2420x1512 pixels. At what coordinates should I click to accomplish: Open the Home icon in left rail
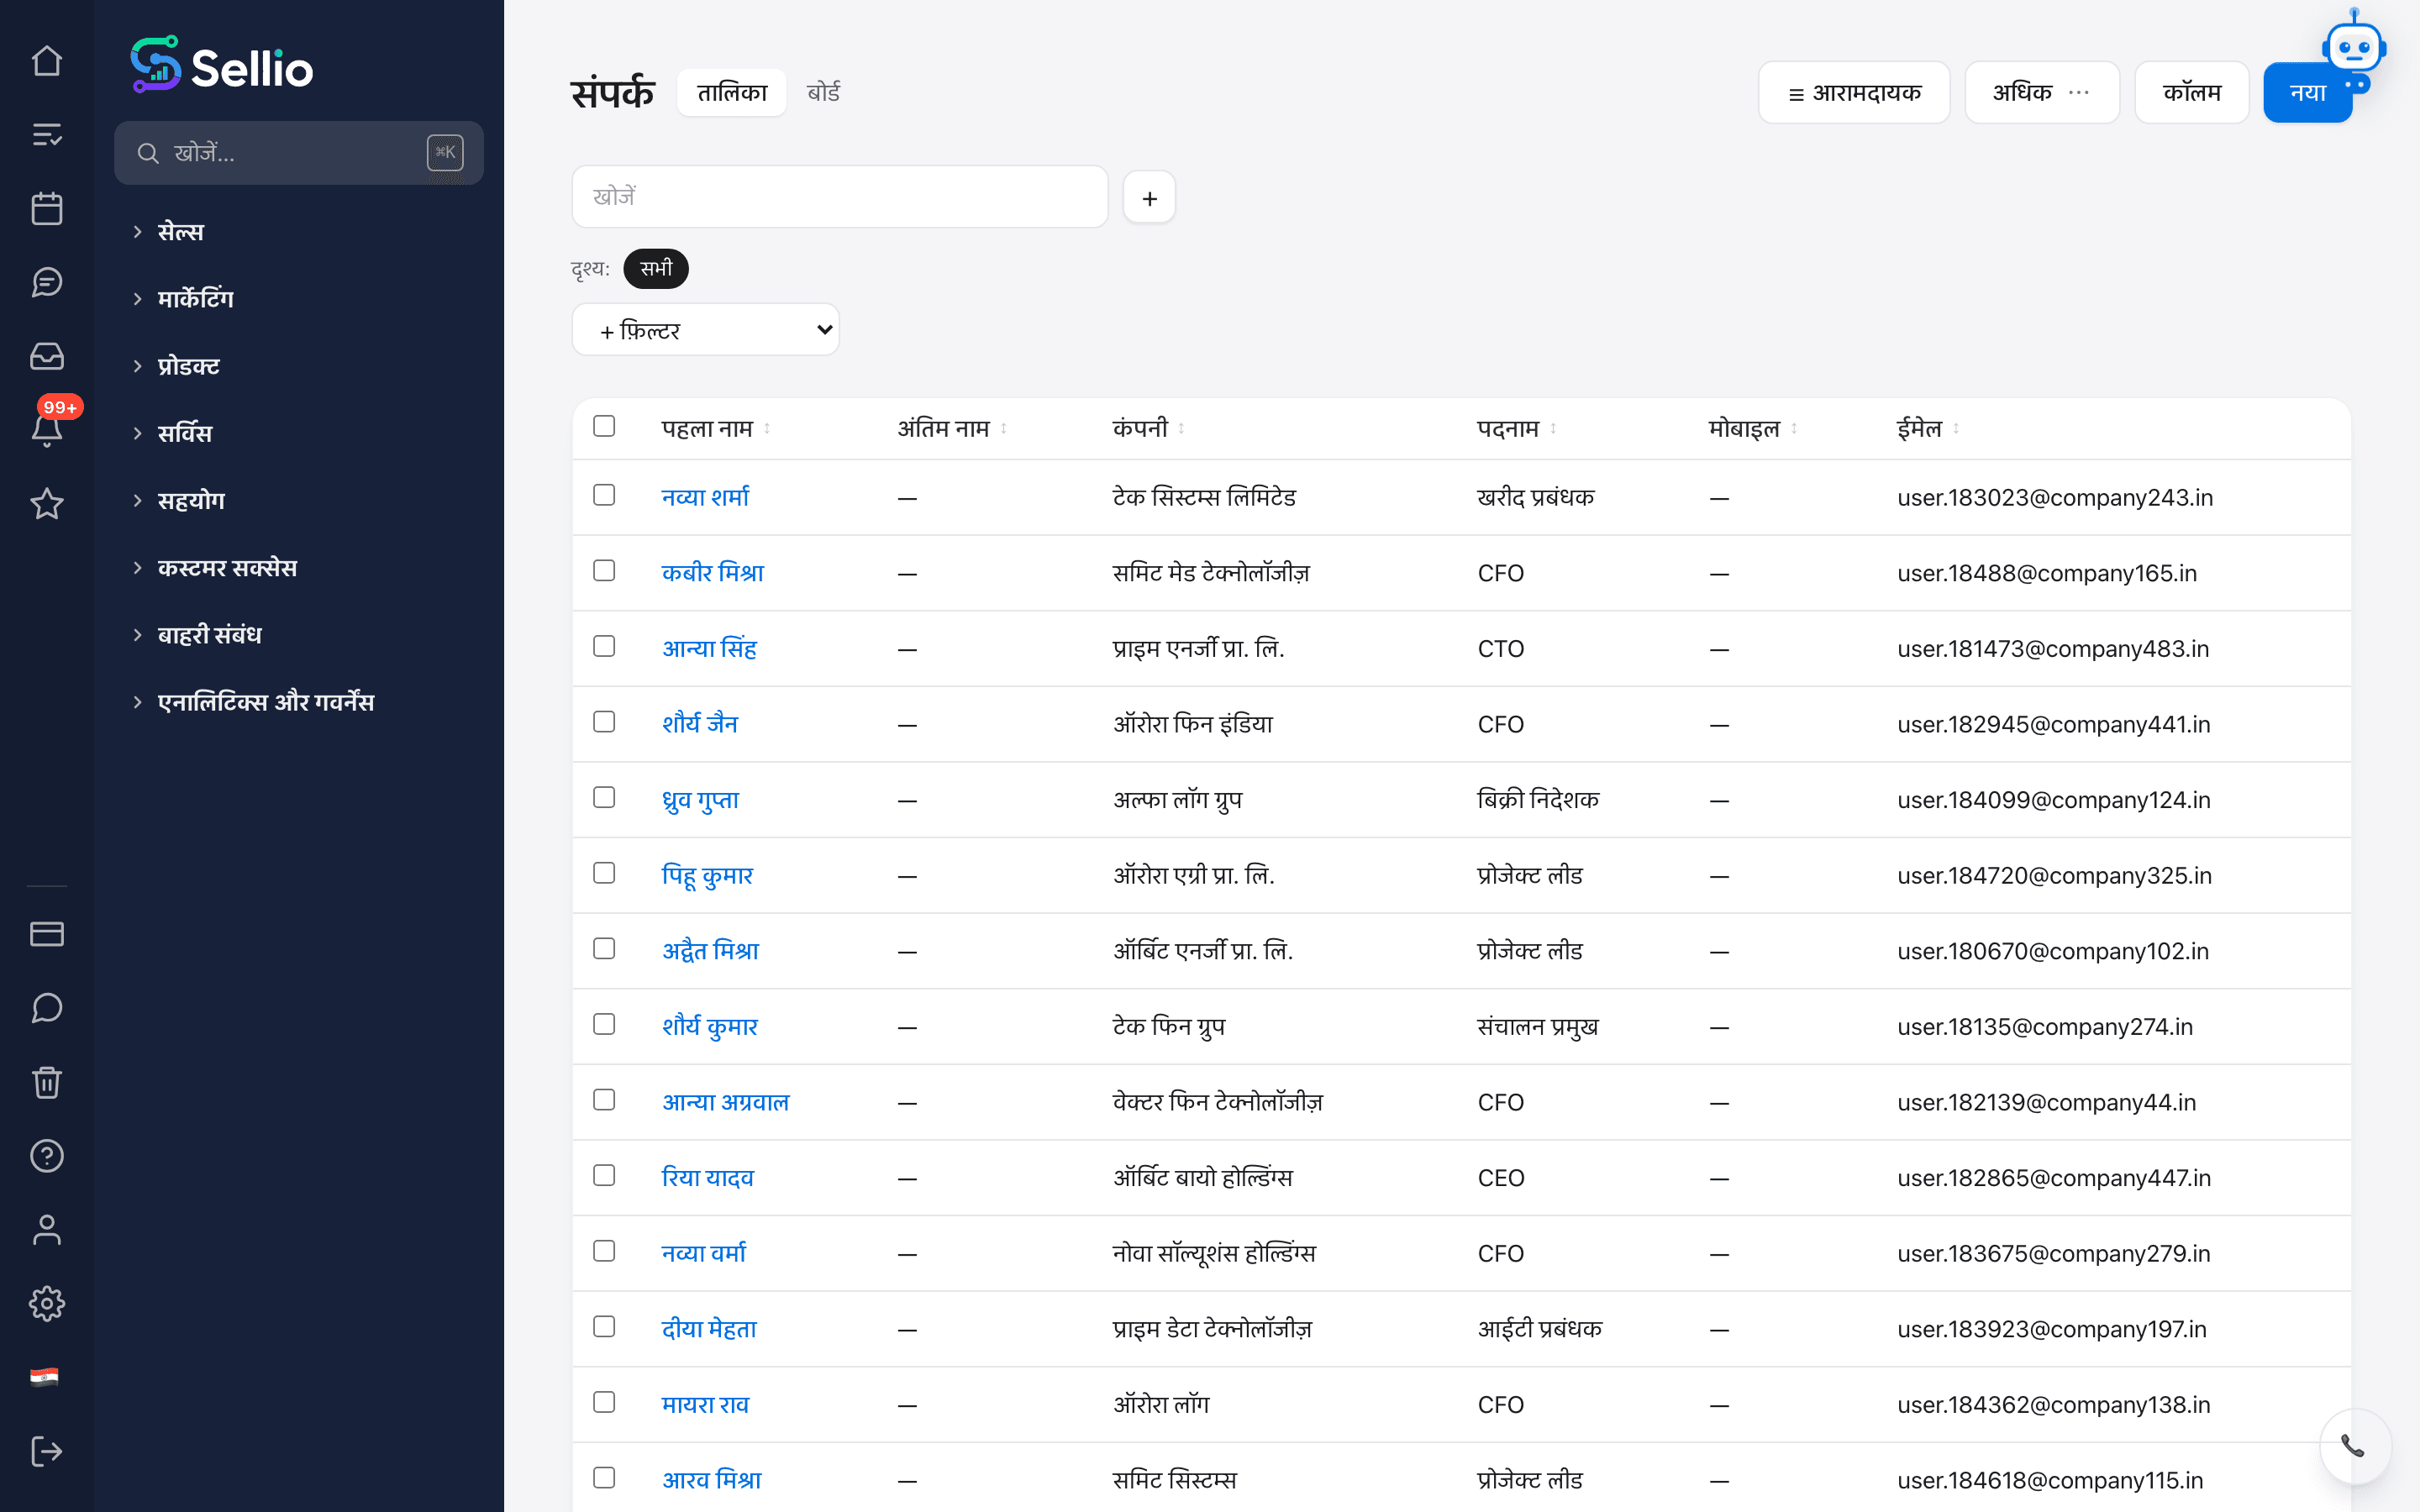[47, 61]
